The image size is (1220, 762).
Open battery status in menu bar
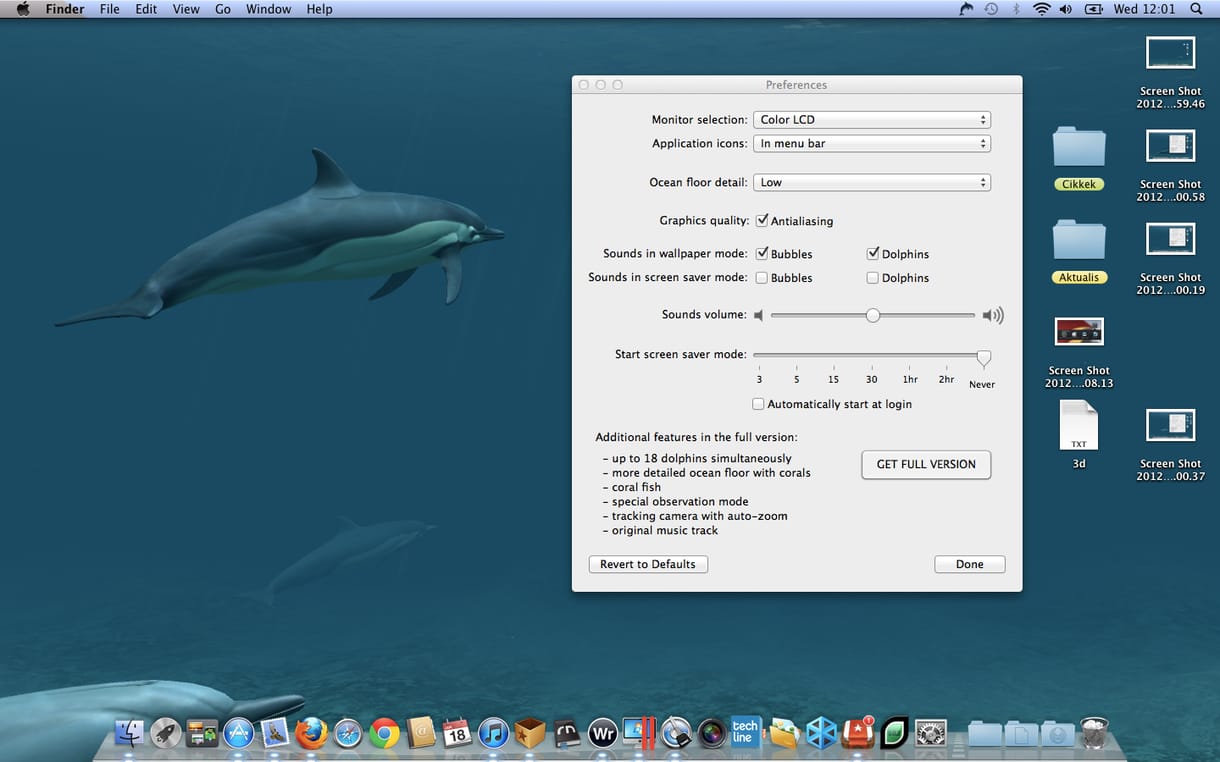pos(1093,9)
